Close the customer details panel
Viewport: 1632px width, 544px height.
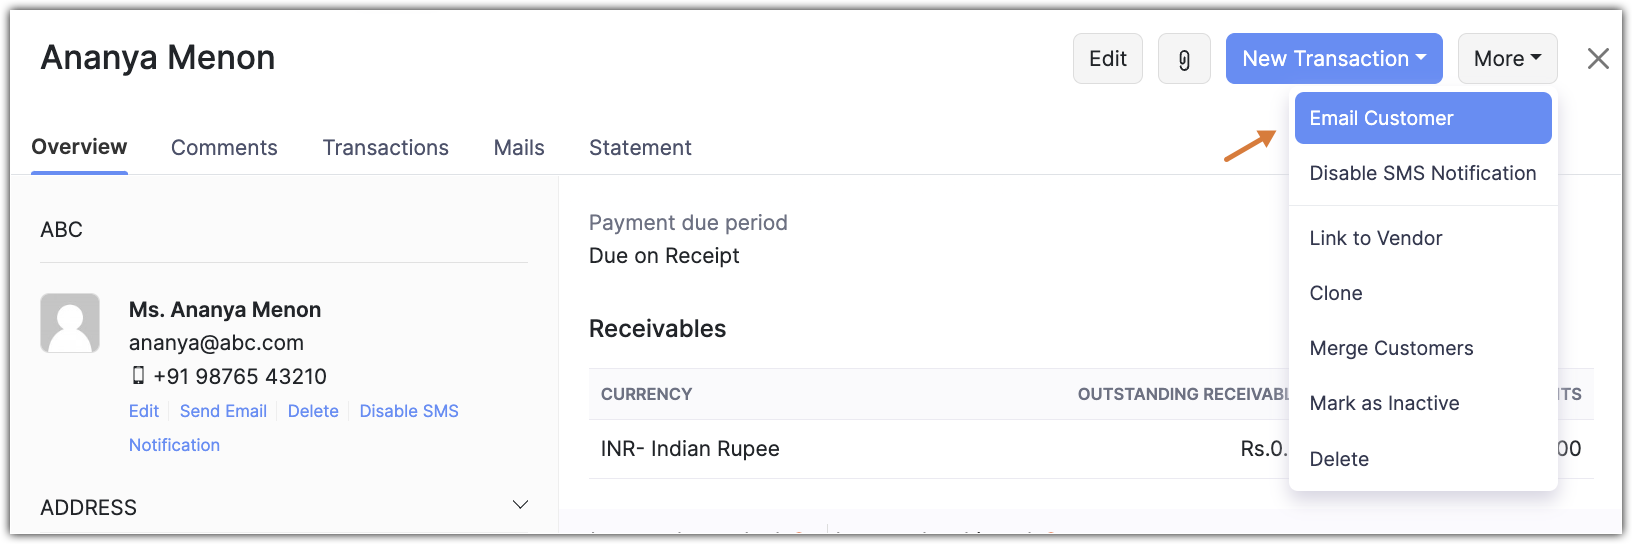[1598, 59]
